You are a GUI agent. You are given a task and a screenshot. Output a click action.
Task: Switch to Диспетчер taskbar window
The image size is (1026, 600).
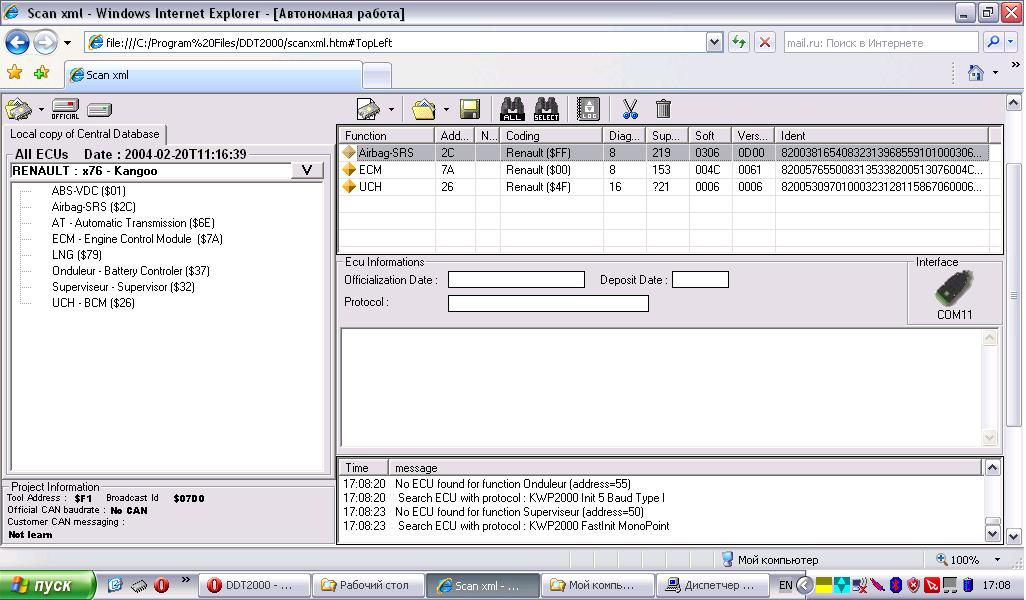711,585
